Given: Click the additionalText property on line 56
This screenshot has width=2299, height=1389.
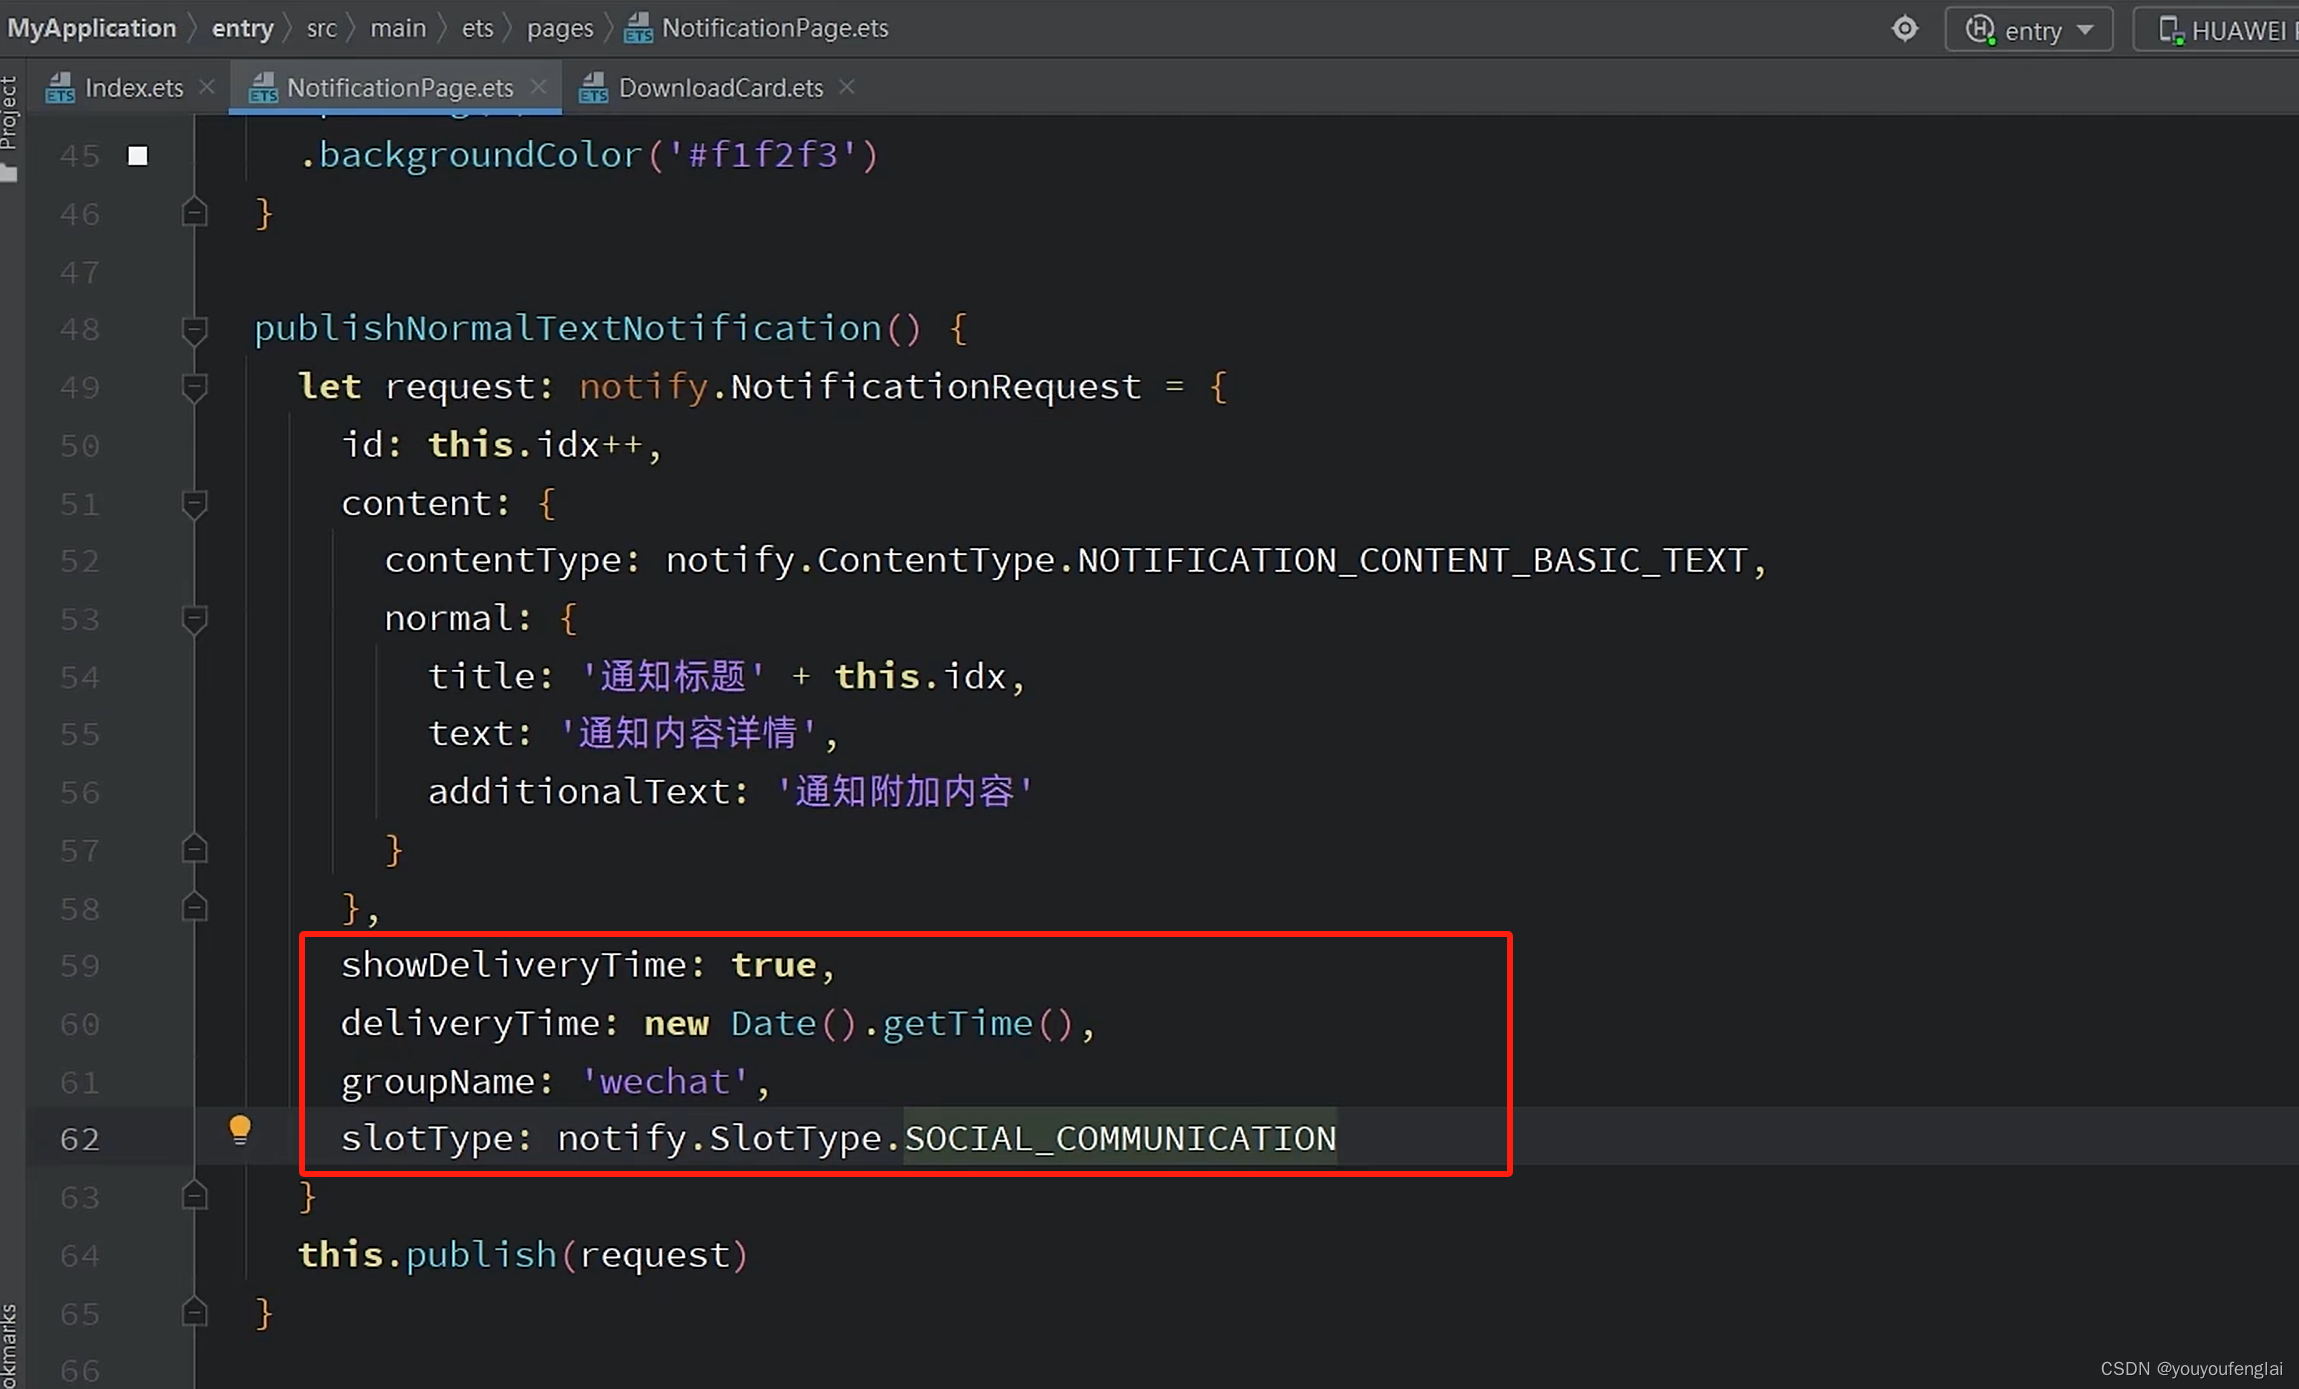Looking at the screenshot, I should (579, 792).
